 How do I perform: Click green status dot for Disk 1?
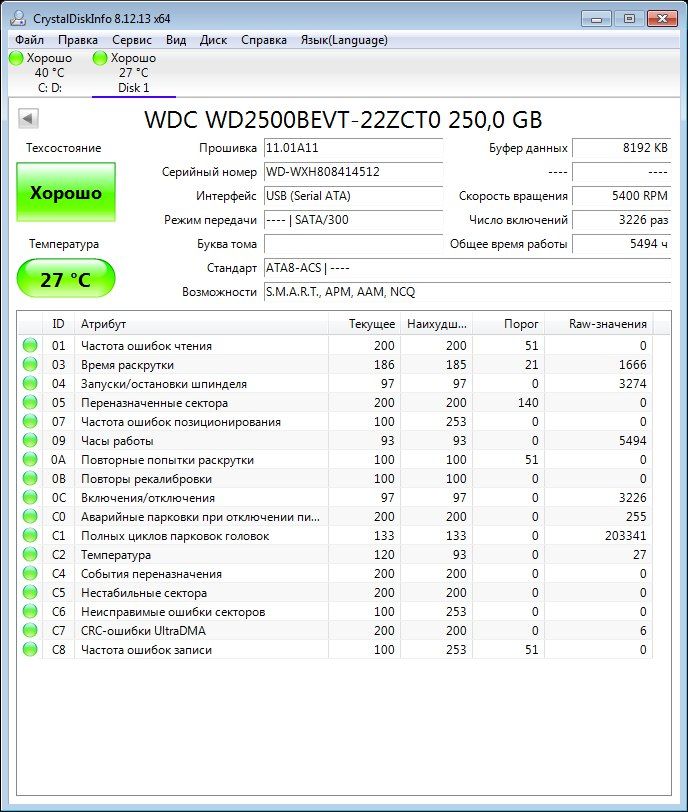(100, 58)
